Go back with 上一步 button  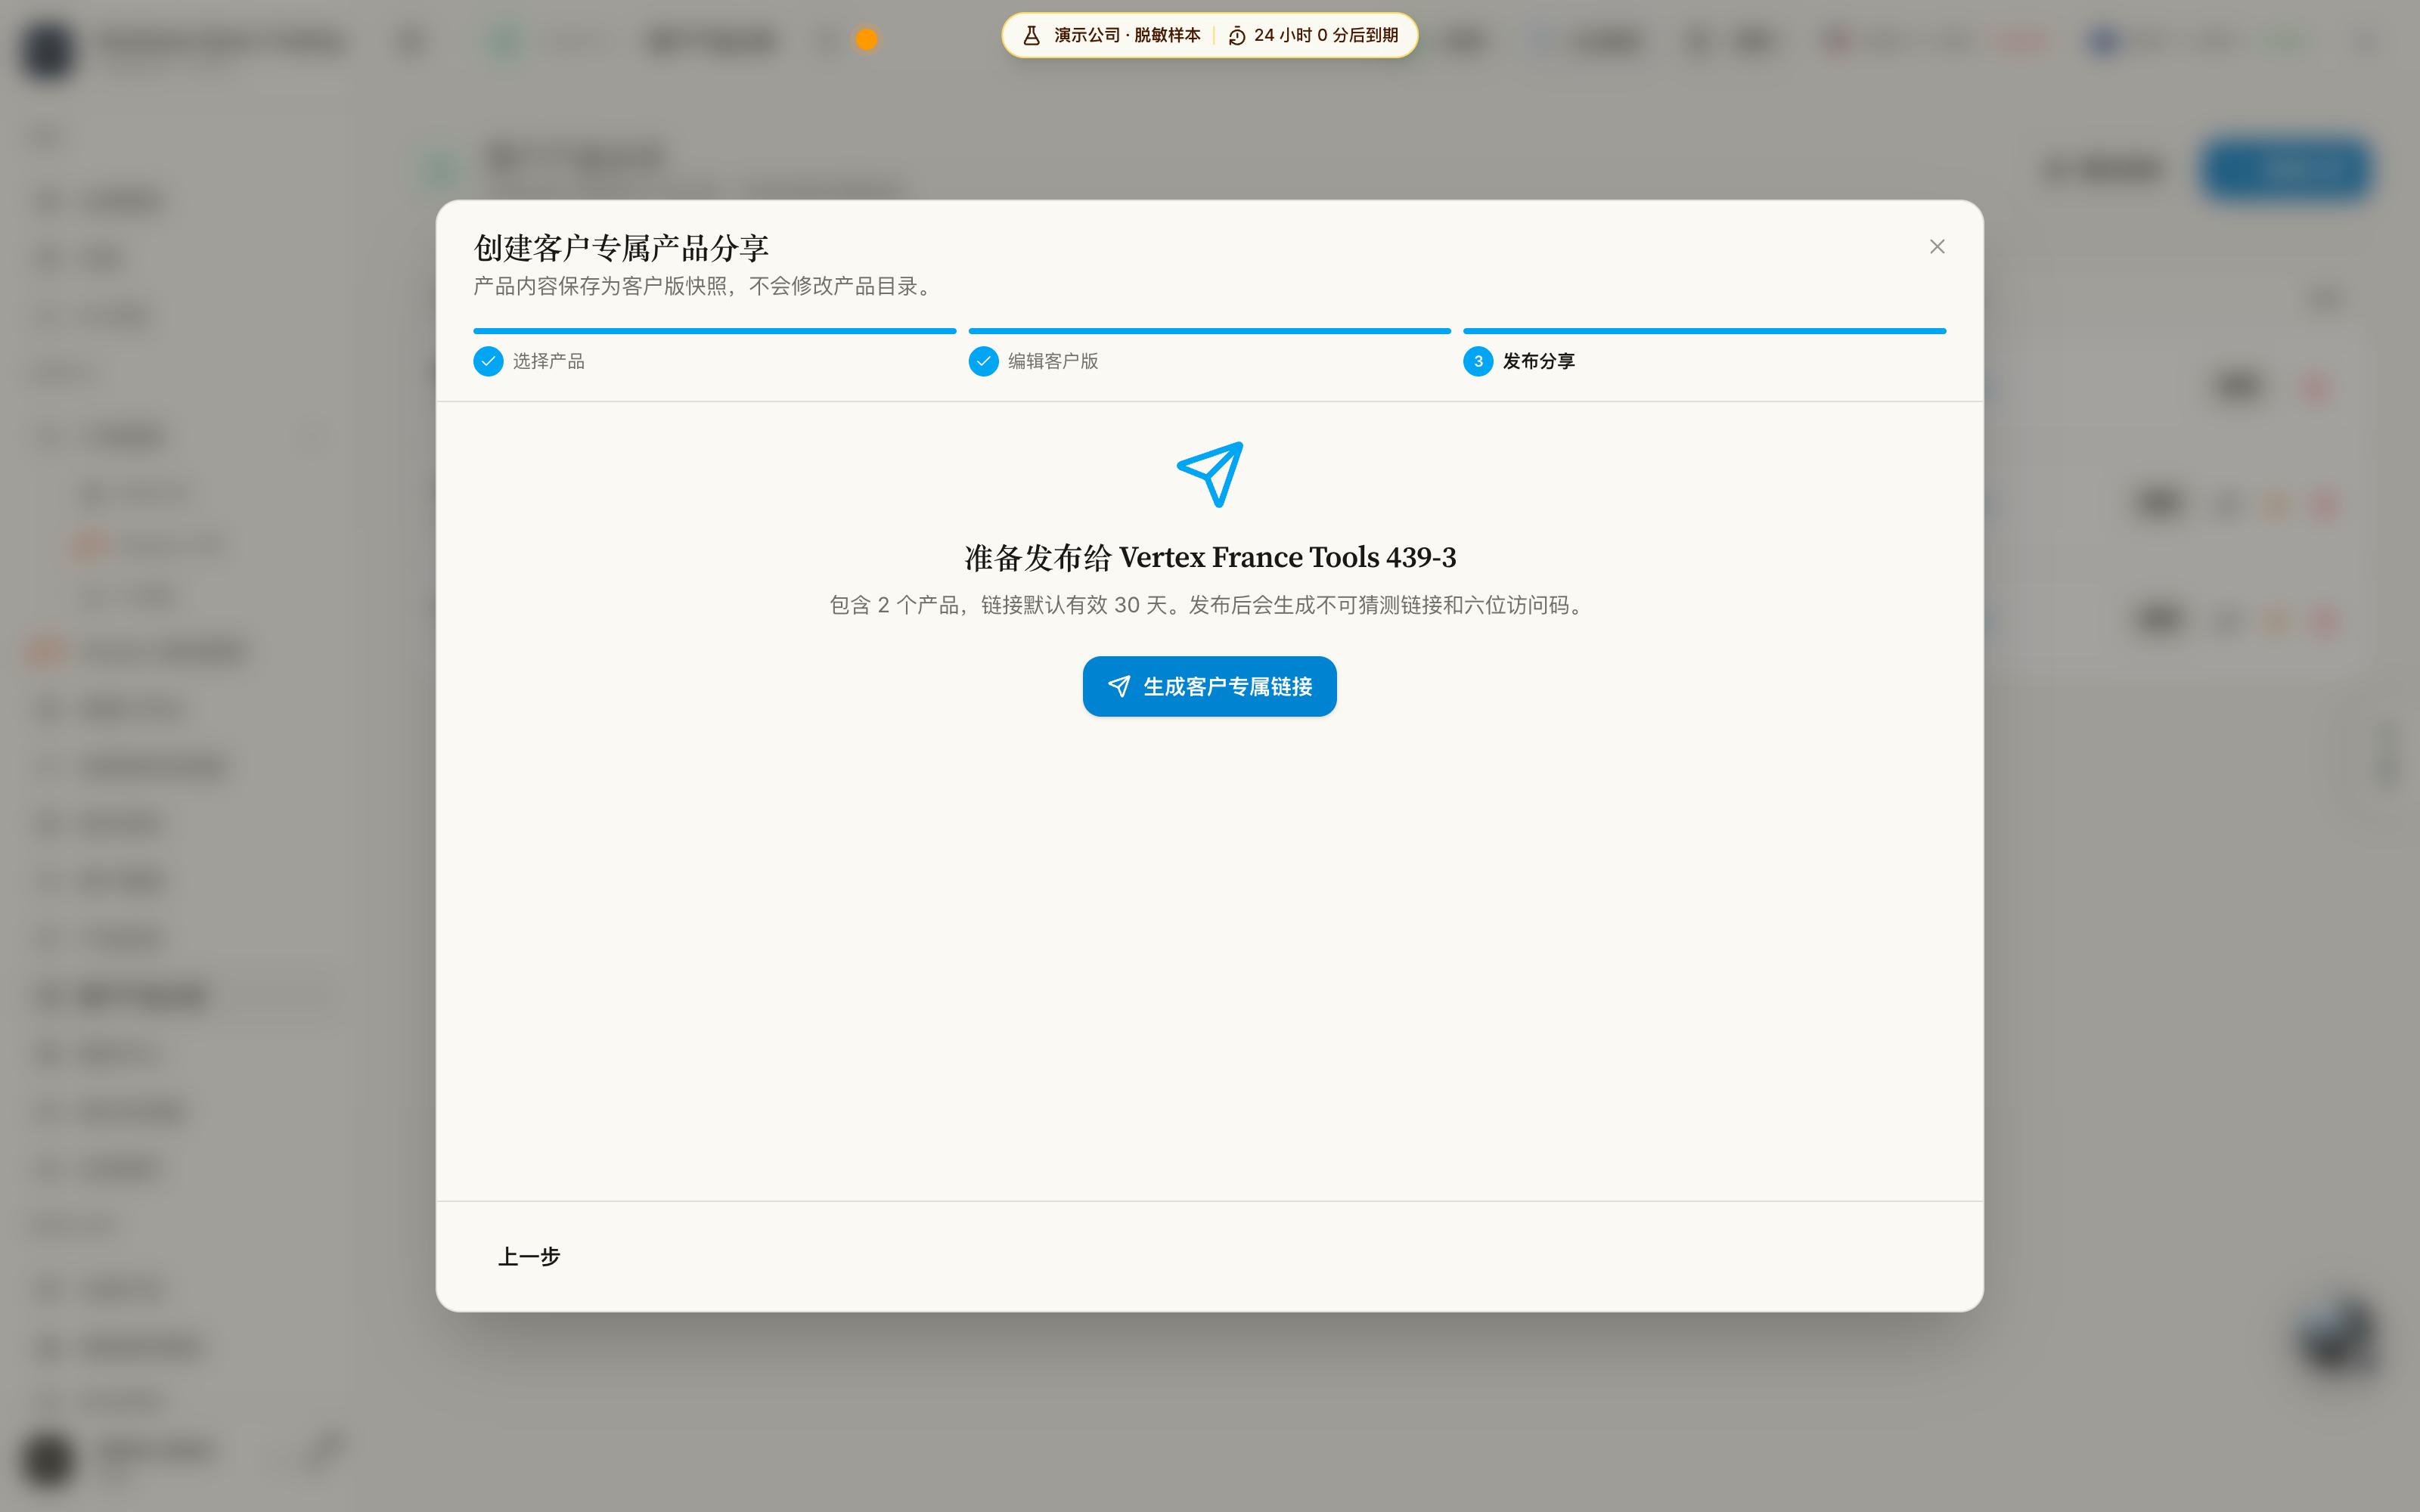(x=529, y=1256)
